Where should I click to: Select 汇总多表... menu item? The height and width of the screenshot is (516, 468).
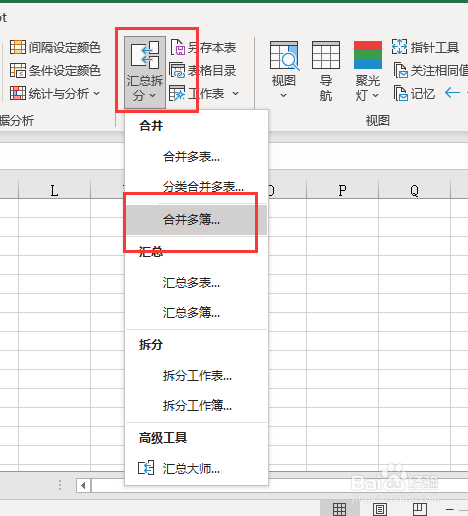[x=197, y=283]
